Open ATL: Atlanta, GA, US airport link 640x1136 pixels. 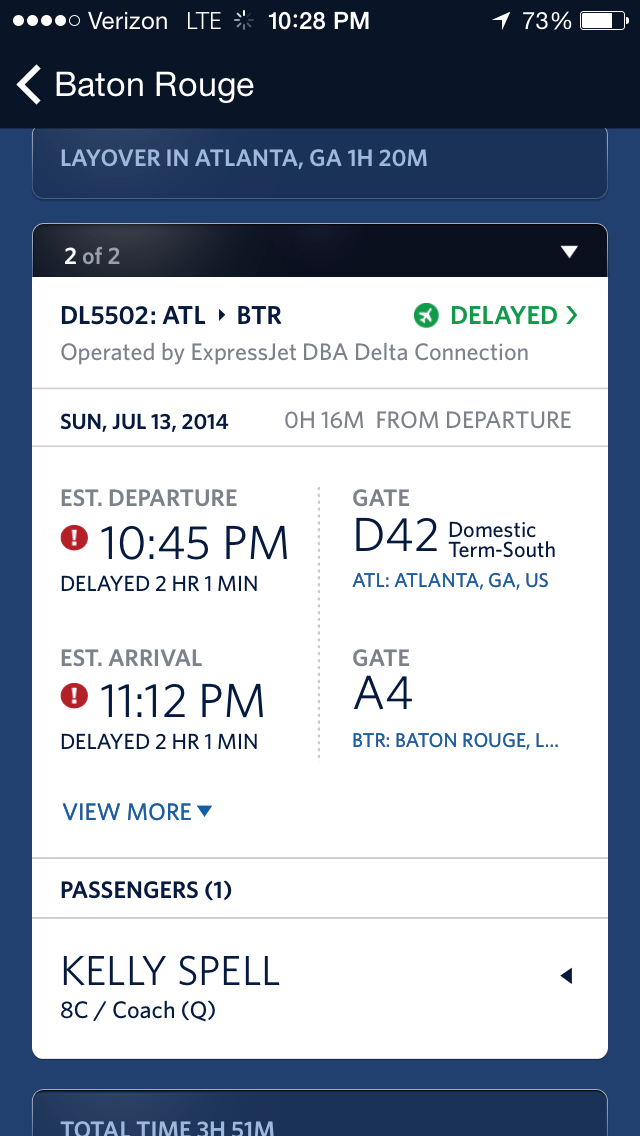tap(450, 581)
